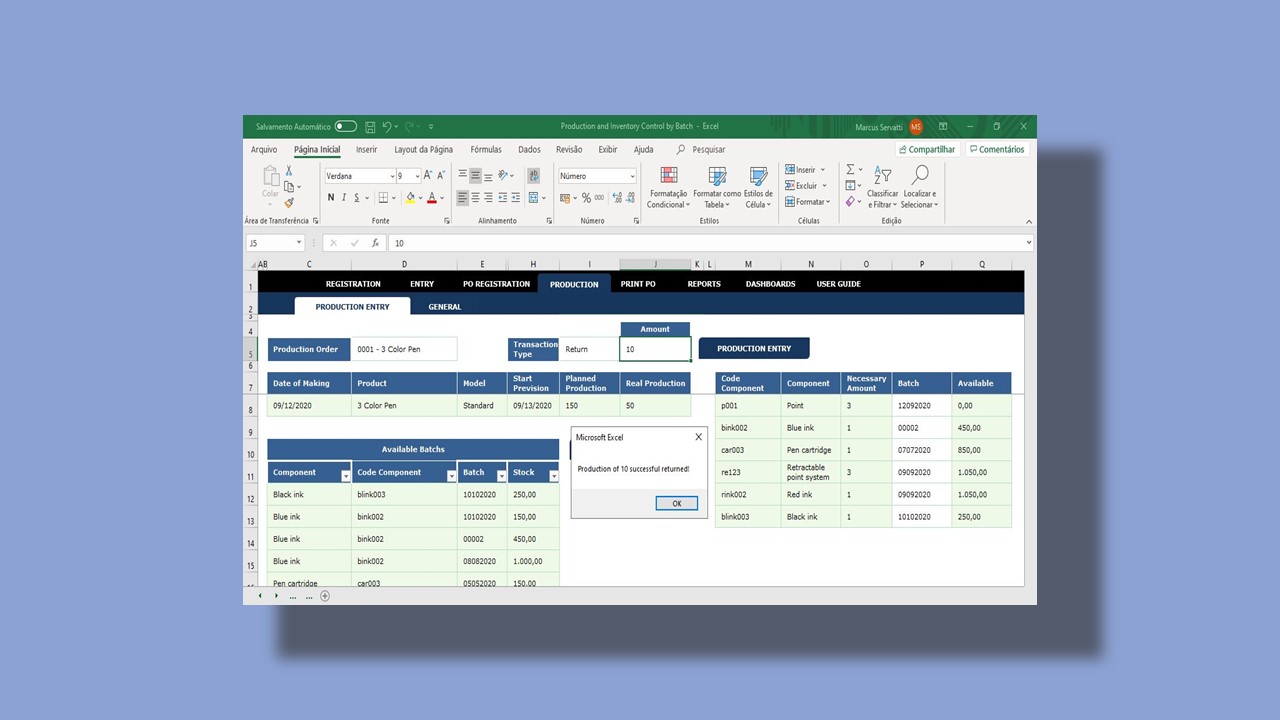Click OK in the Microsoft Excel dialog
Image resolution: width=1280 pixels, height=720 pixels.
676,503
